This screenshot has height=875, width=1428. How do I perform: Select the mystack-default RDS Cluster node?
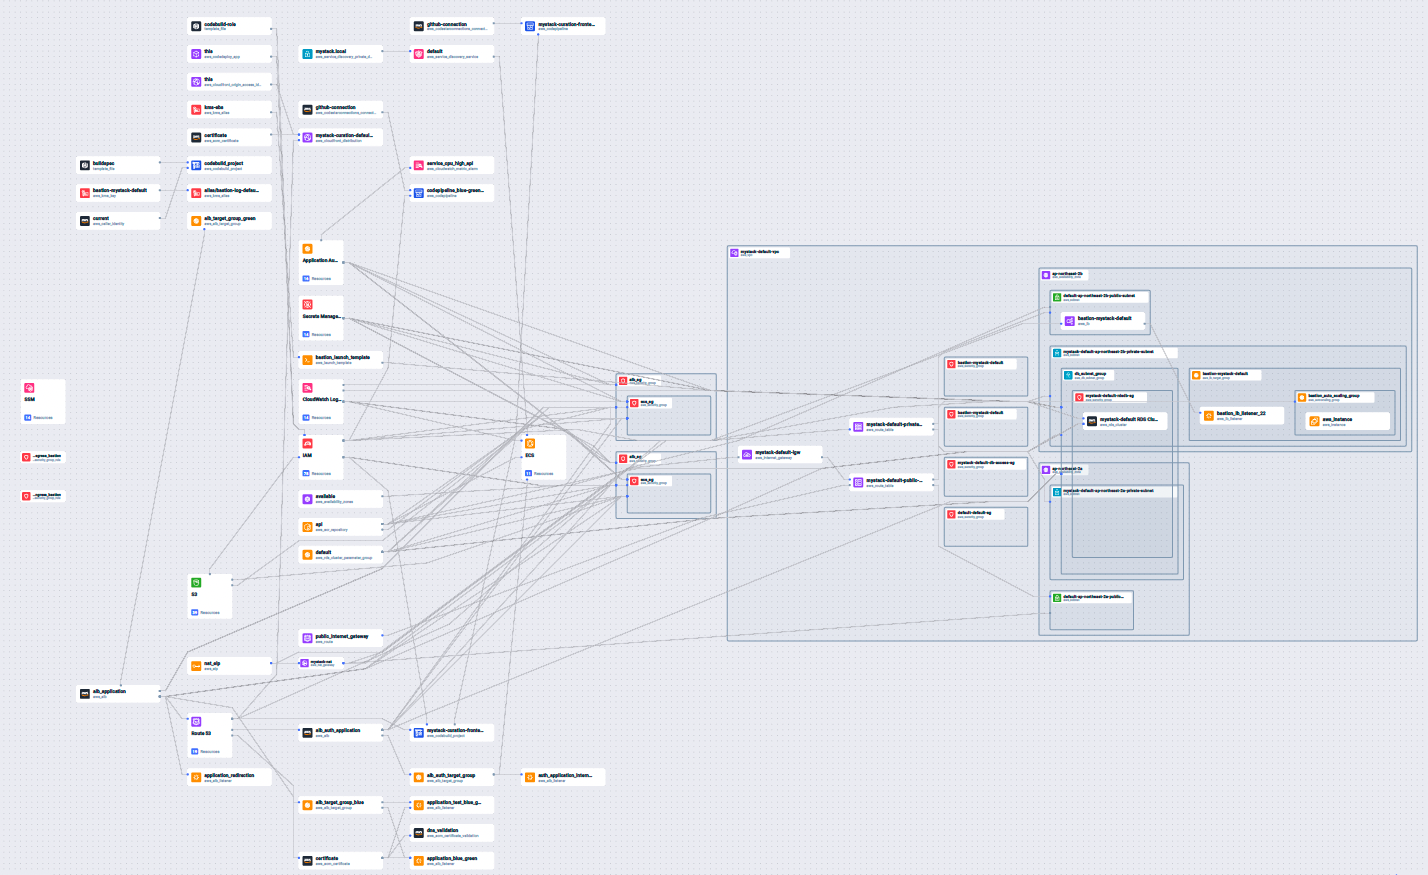(1126, 421)
